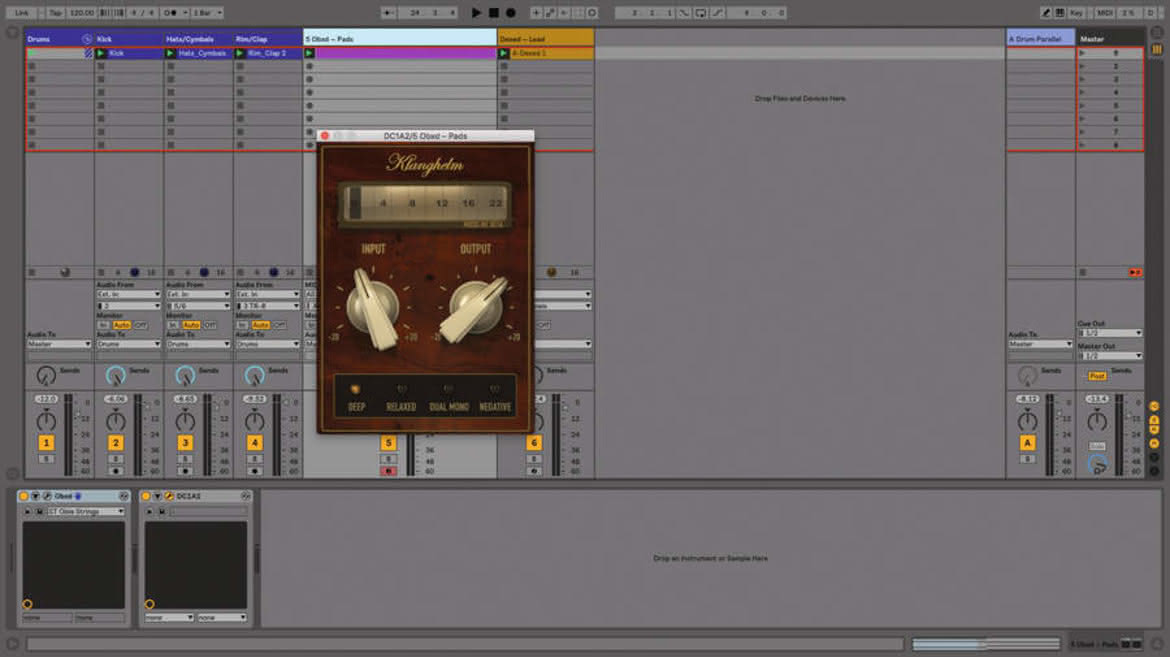Image resolution: width=1170 pixels, height=657 pixels.
Task: Open computer MIDI keyboard toggle icon
Action: coord(1060,13)
